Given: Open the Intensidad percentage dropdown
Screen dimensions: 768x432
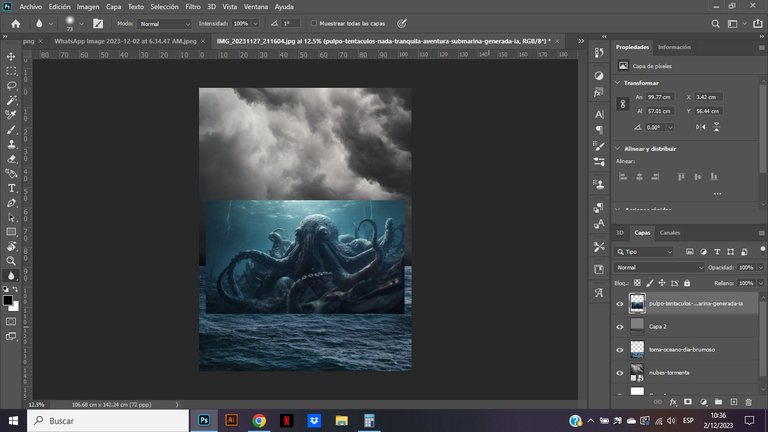Looking at the screenshot, I should click(x=255, y=24).
